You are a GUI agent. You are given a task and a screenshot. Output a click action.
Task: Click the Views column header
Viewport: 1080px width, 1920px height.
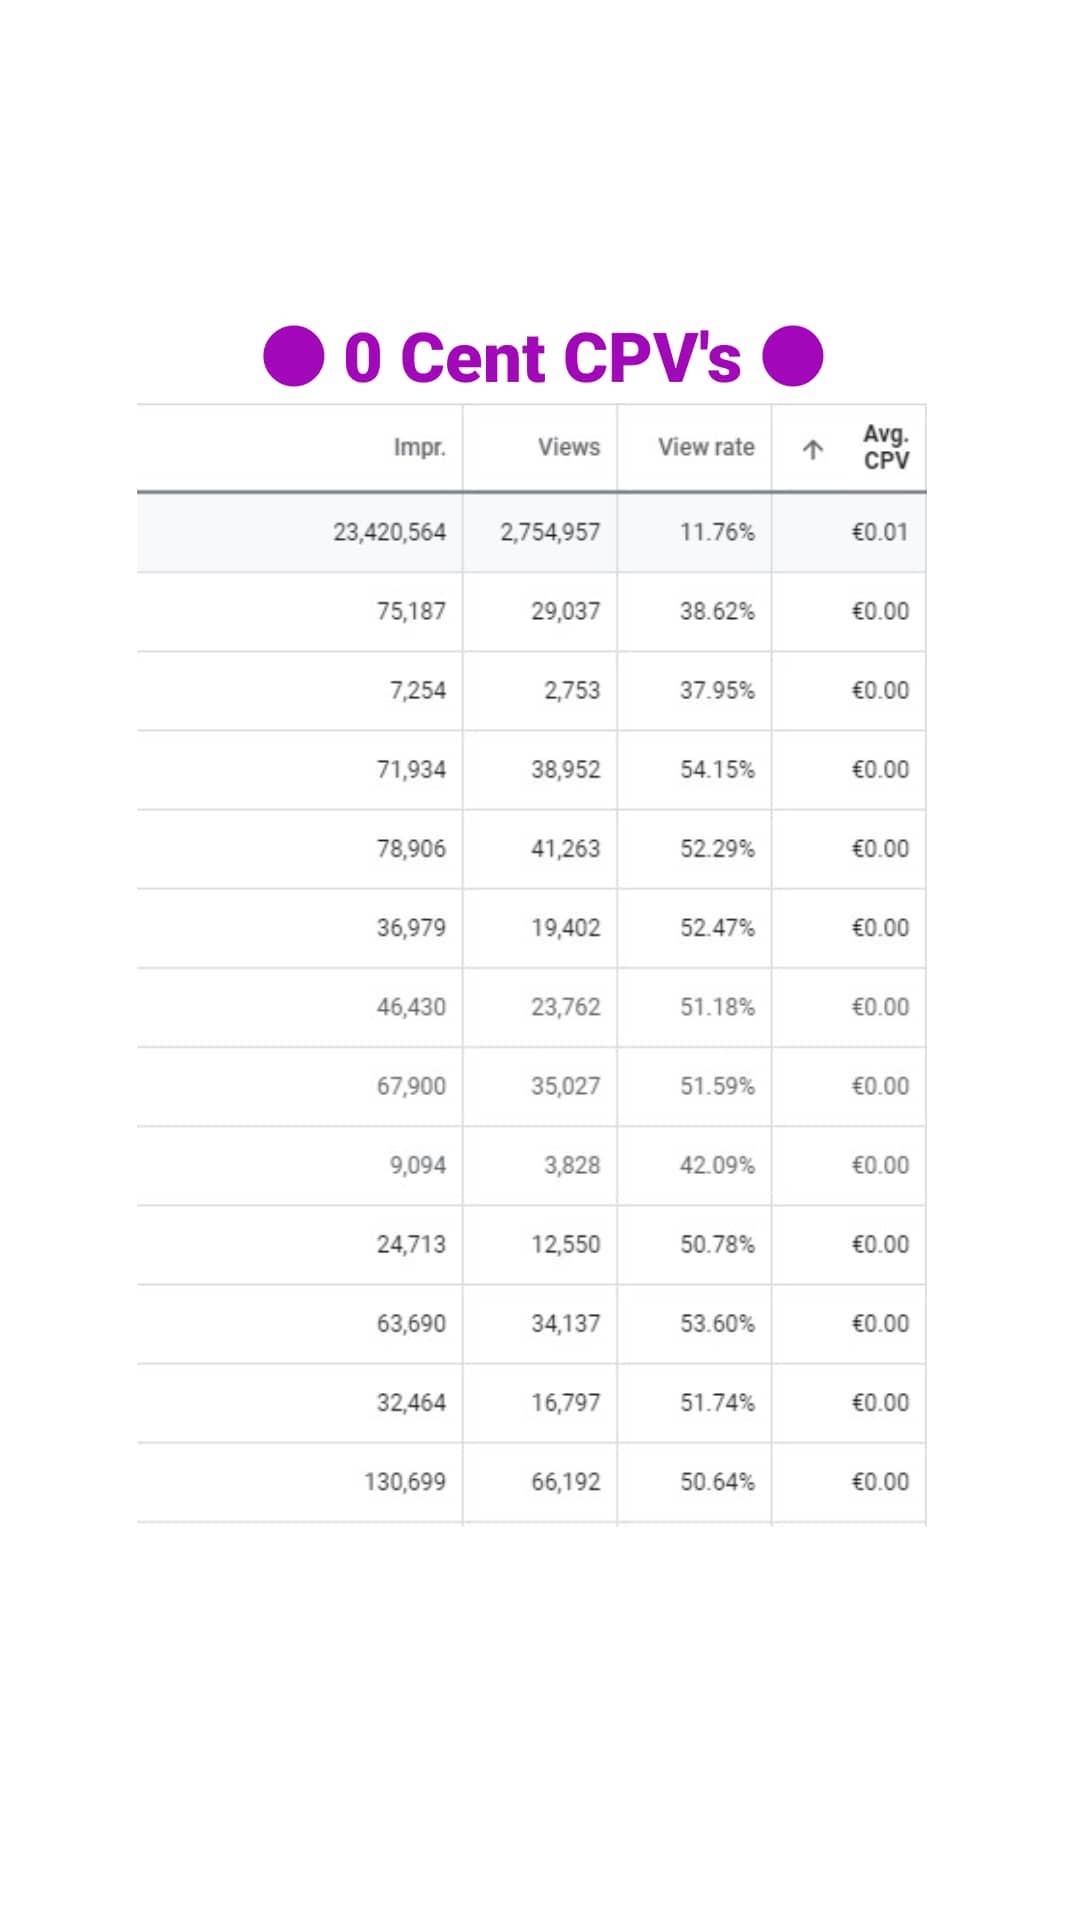(568, 447)
